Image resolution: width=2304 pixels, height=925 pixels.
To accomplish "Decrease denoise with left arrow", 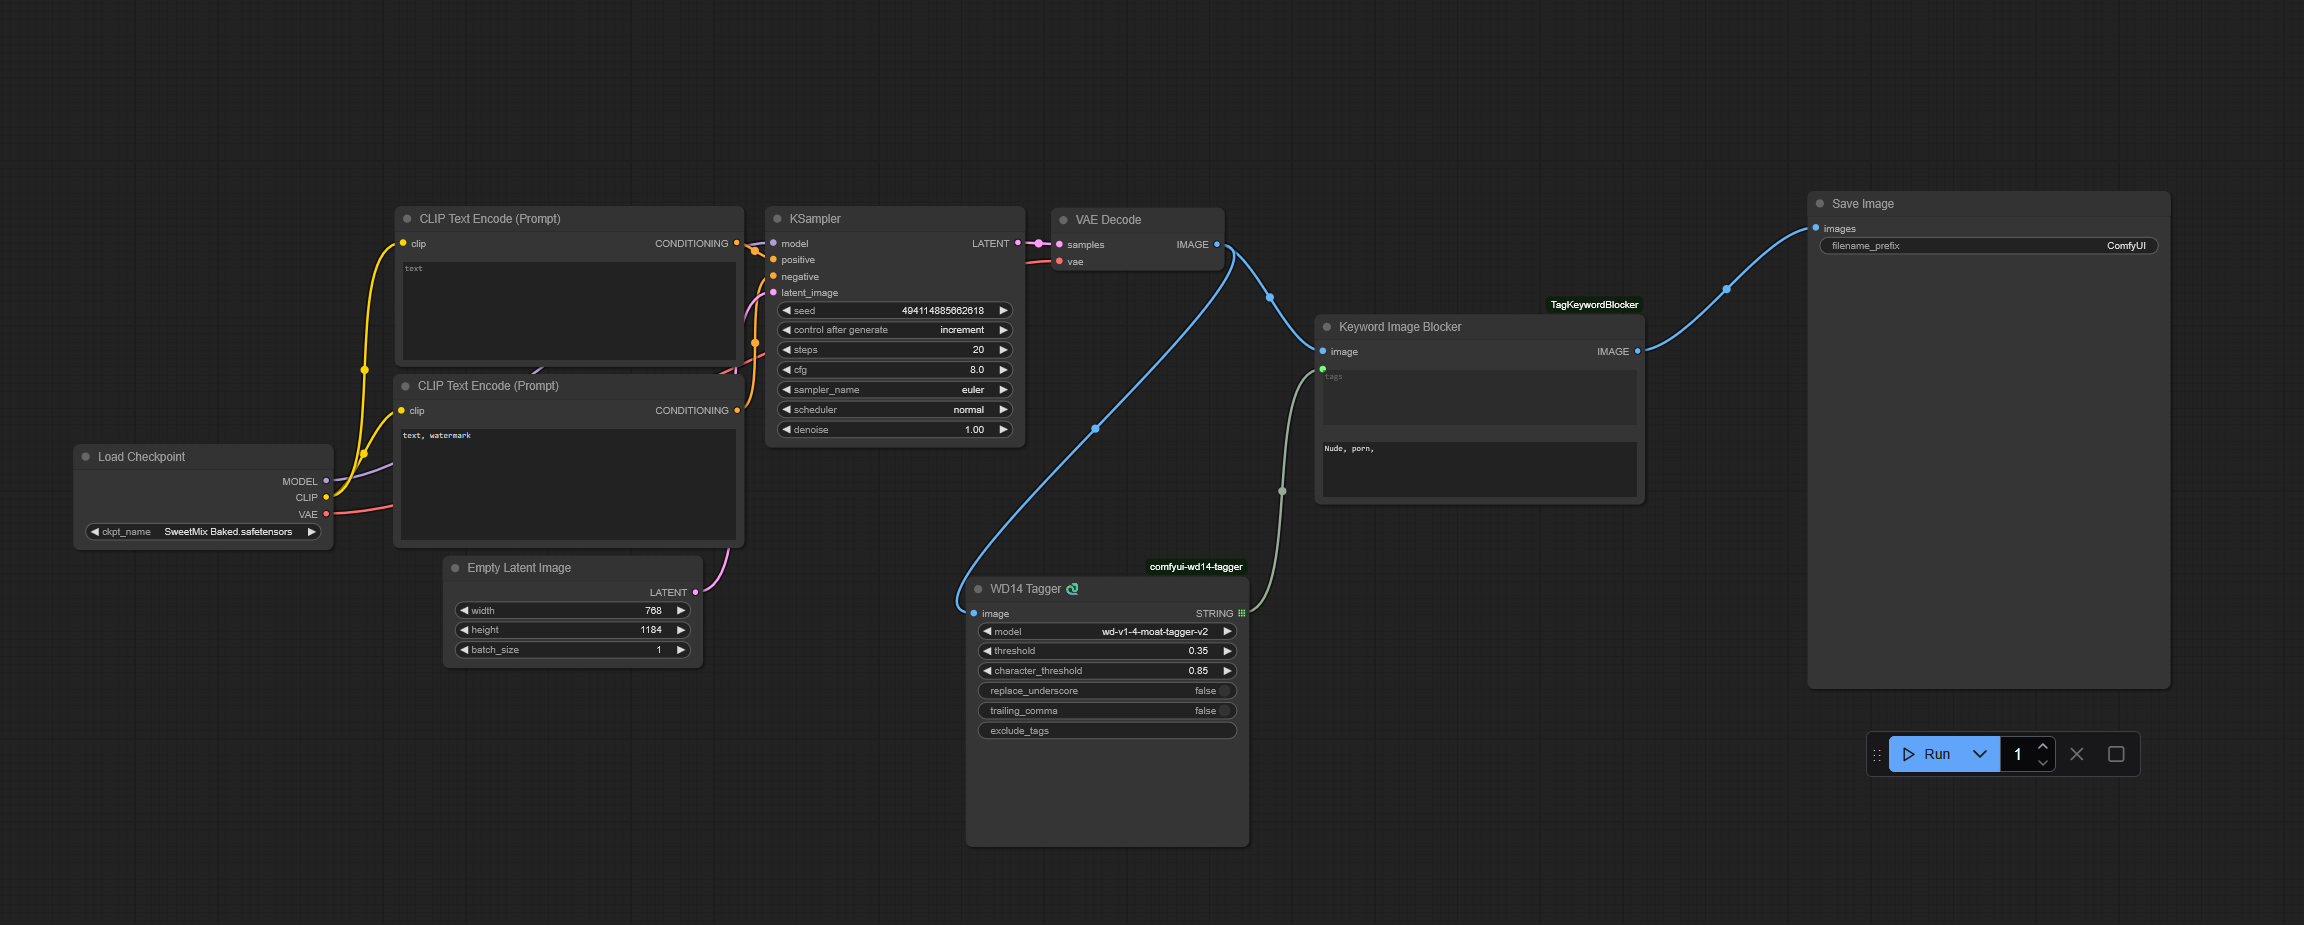I will pos(786,430).
